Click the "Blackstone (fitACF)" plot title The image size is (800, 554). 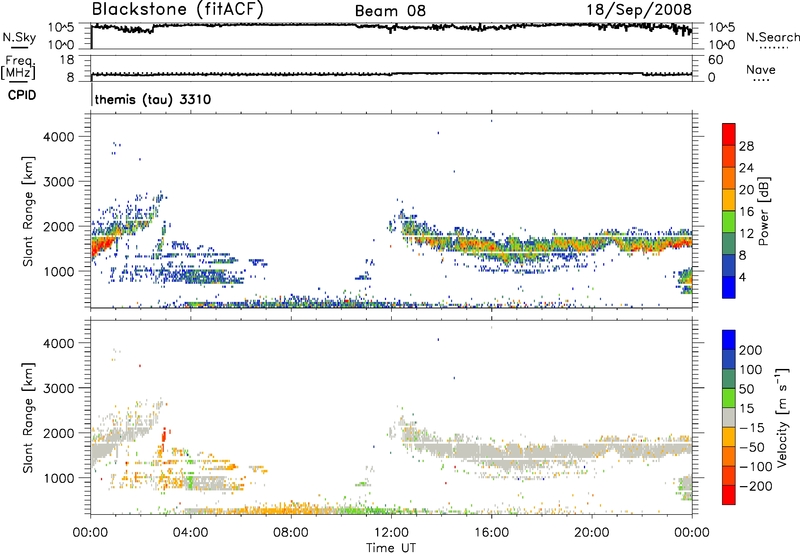click(177, 10)
